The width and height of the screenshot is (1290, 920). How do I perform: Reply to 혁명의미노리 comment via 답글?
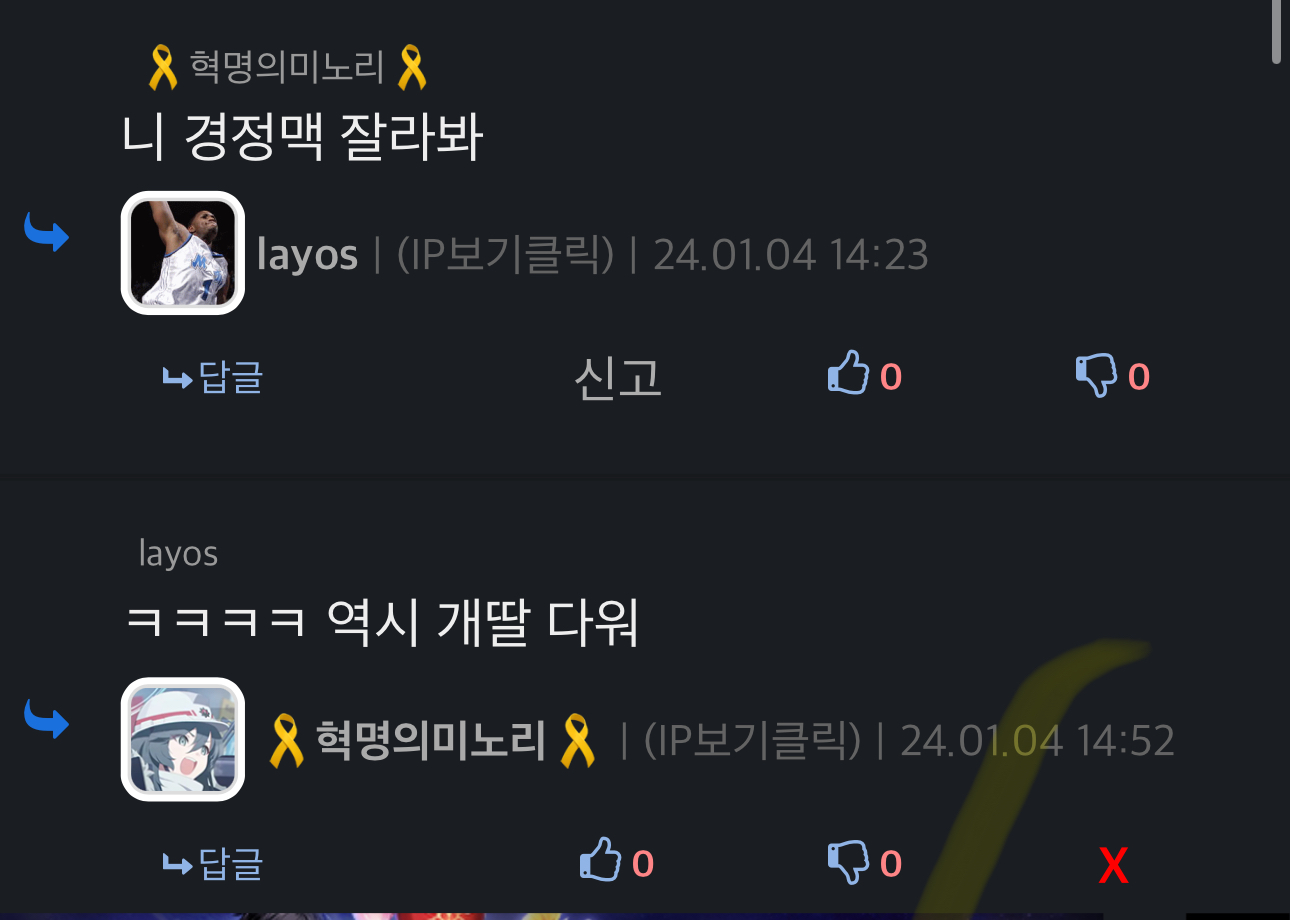click(x=213, y=863)
